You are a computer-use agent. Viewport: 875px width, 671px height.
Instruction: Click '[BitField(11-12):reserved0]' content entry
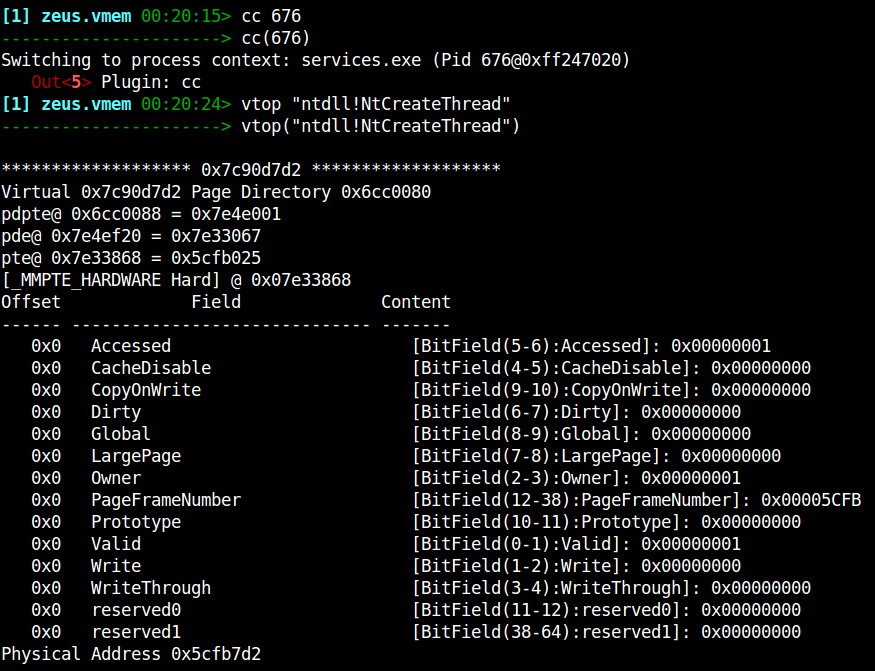(607, 610)
